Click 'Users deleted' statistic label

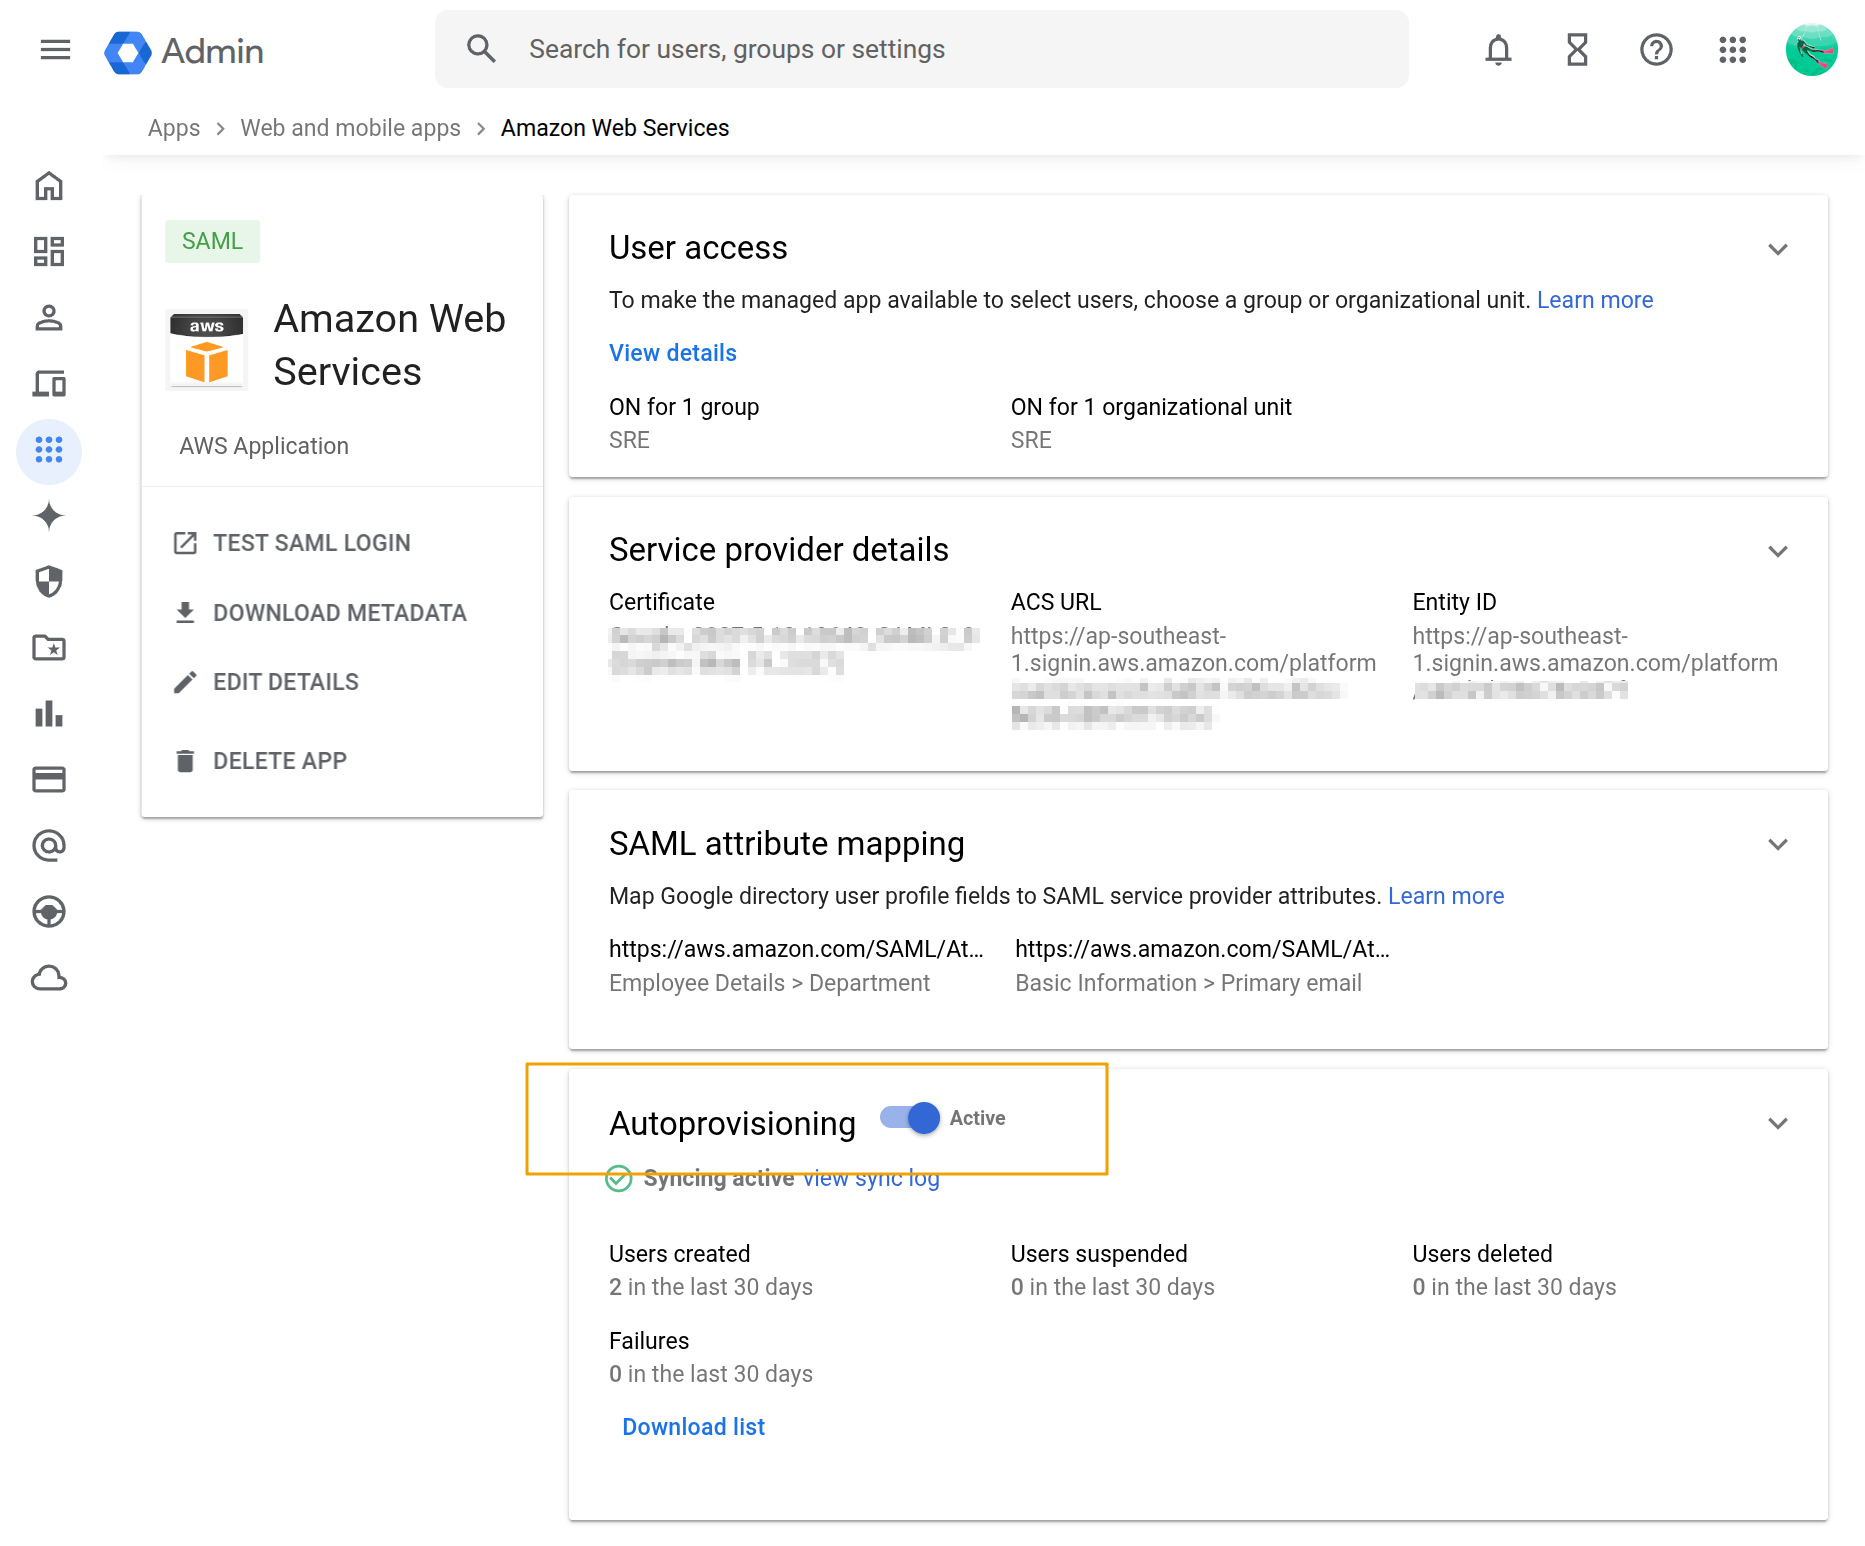(1482, 1254)
